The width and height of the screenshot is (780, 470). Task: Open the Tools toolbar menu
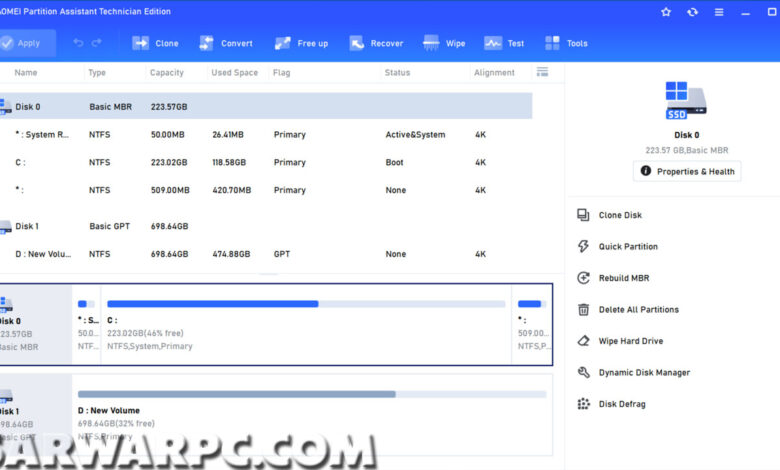[566, 43]
